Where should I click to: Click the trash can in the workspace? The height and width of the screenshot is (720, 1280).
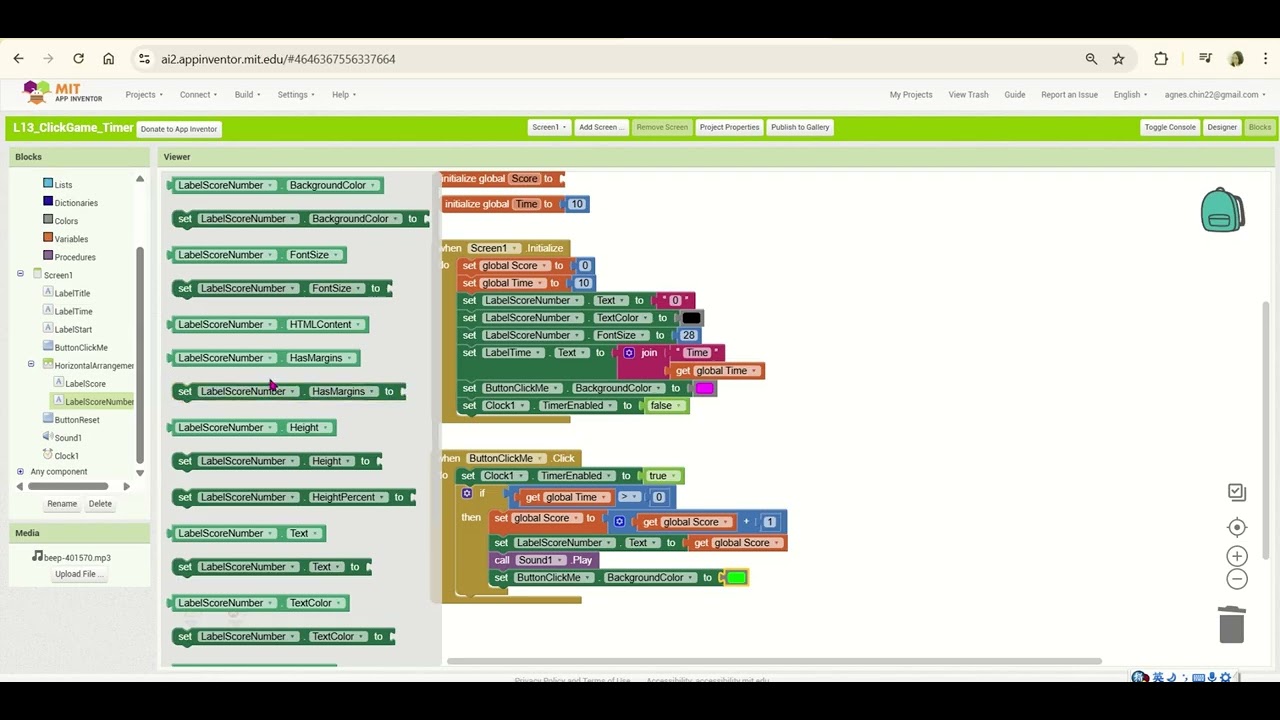[x=1232, y=624]
